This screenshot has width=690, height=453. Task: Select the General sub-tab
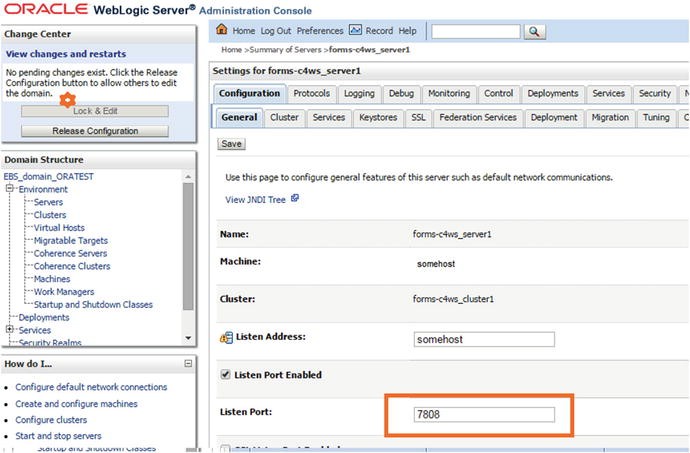point(239,118)
